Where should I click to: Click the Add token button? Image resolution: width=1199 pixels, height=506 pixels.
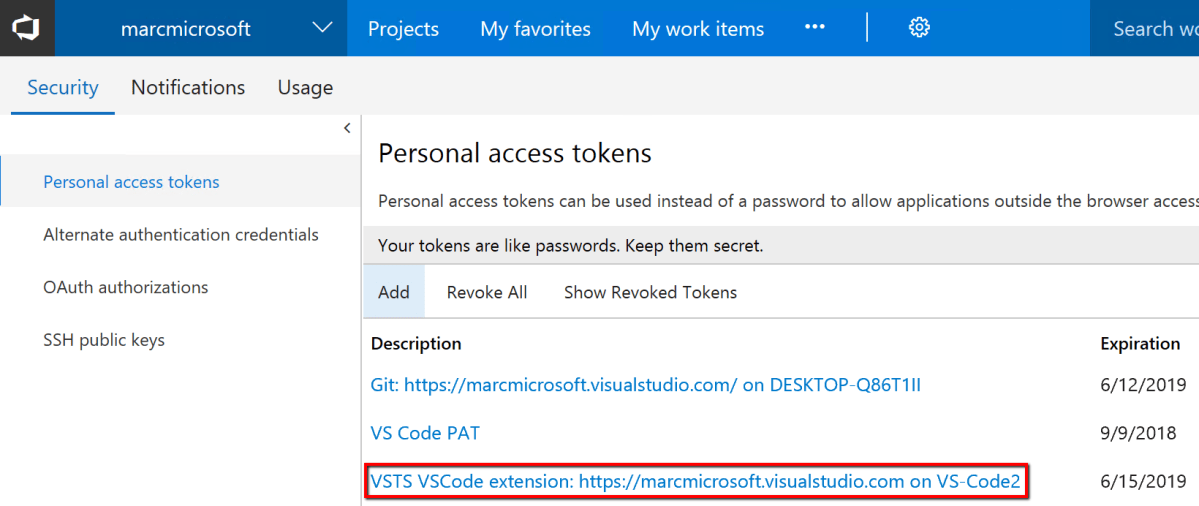[x=394, y=292]
